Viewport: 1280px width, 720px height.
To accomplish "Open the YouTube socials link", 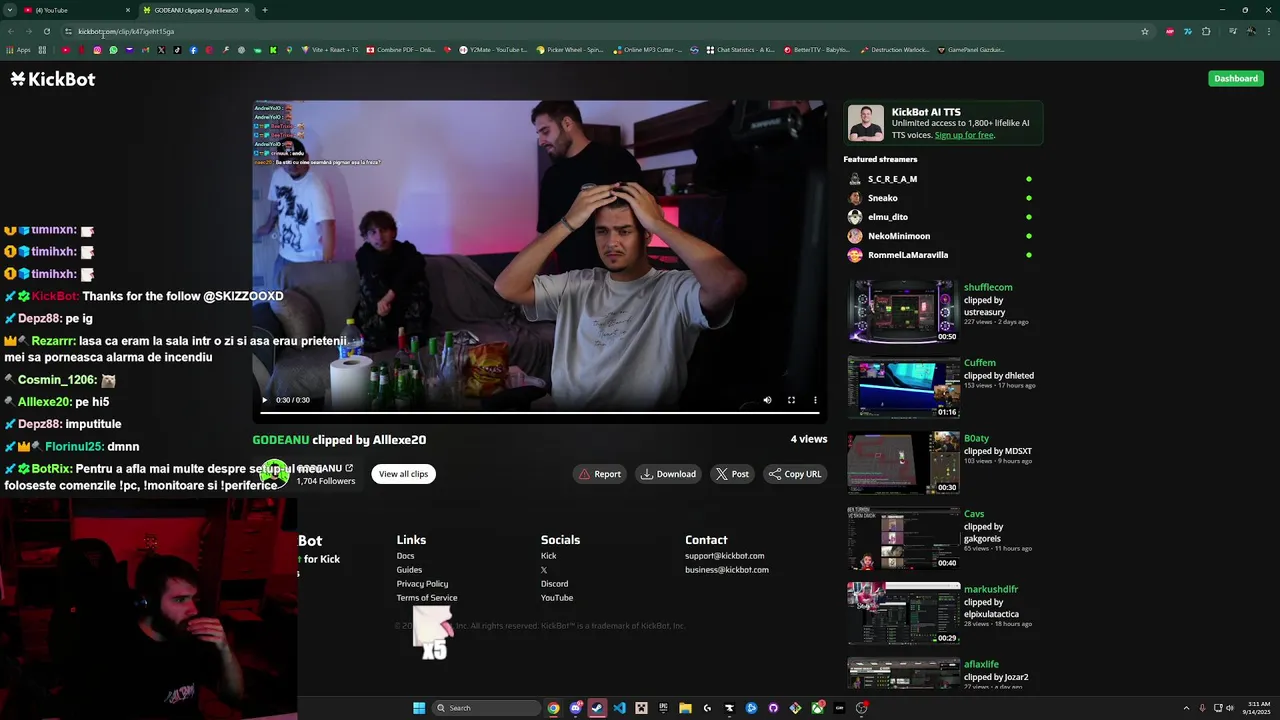I will [557, 598].
